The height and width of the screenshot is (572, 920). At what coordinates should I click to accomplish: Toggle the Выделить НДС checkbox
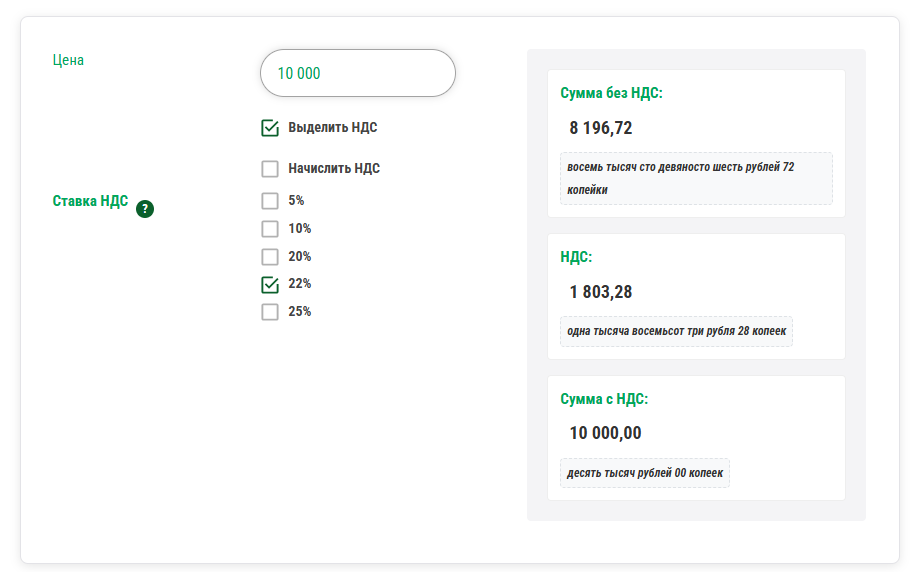[270, 128]
